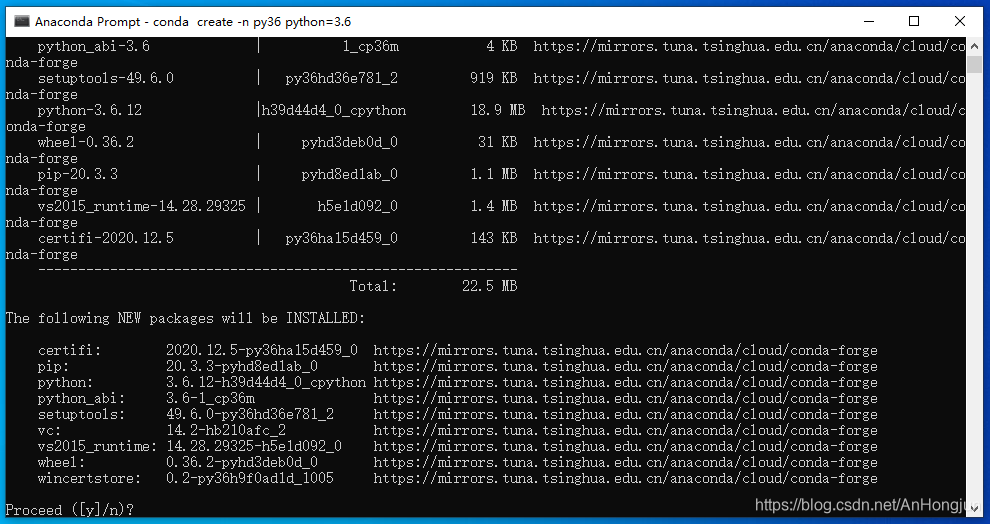
Task: Click 'The following NEW packages will be INSTALLED:' line
Action: click(x=185, y=318)
